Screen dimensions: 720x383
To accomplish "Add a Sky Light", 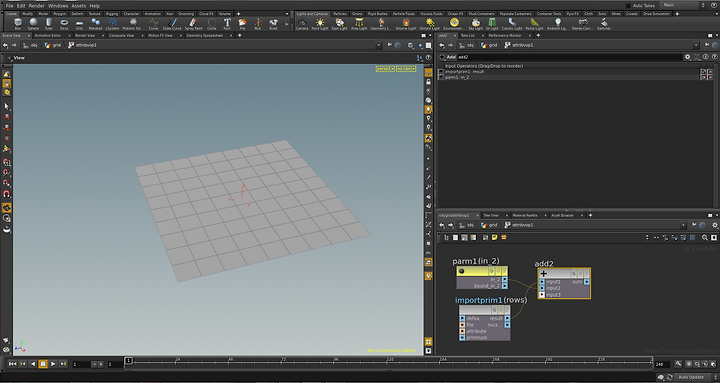I will [x=476, y=23].
